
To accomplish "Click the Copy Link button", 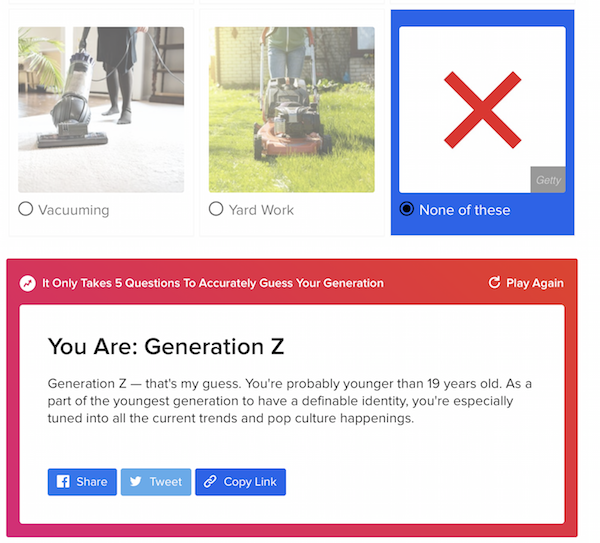I will (x=240, y=482).
